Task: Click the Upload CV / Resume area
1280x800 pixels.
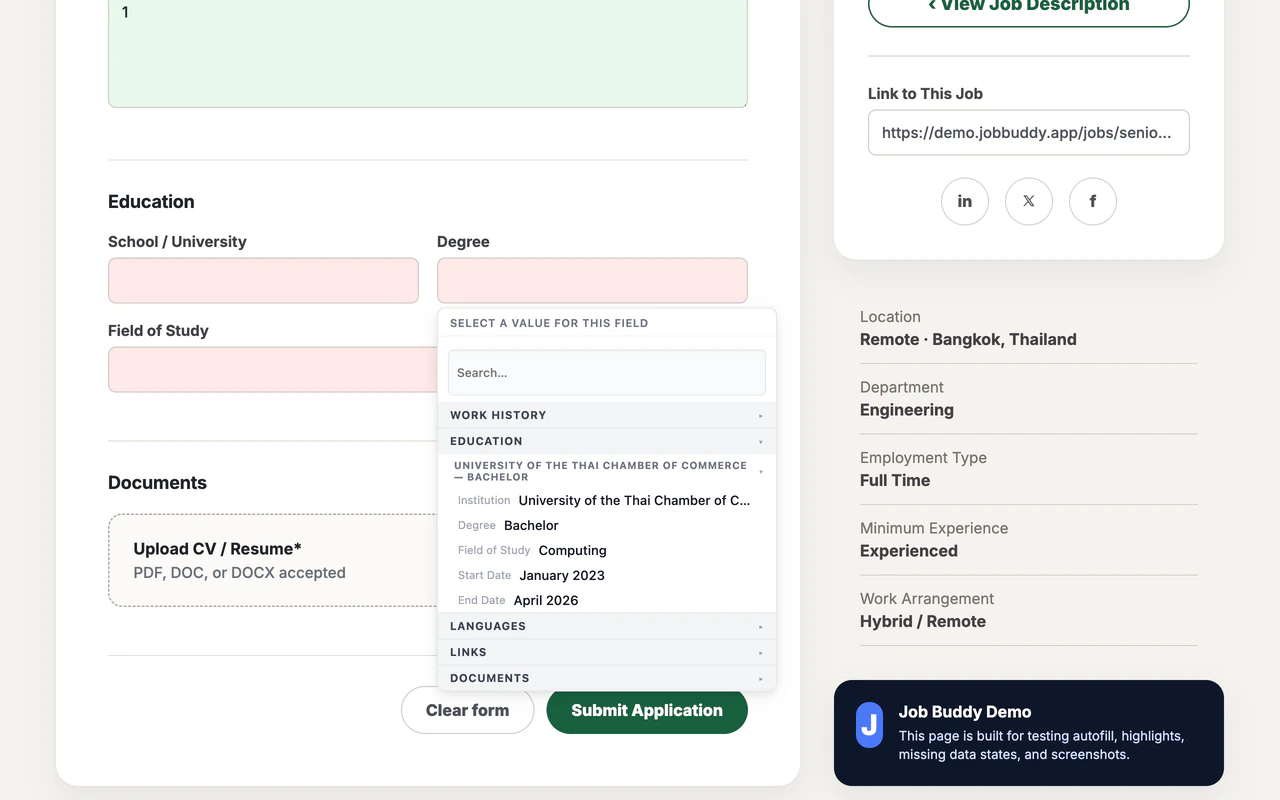Action: (273, 560)
